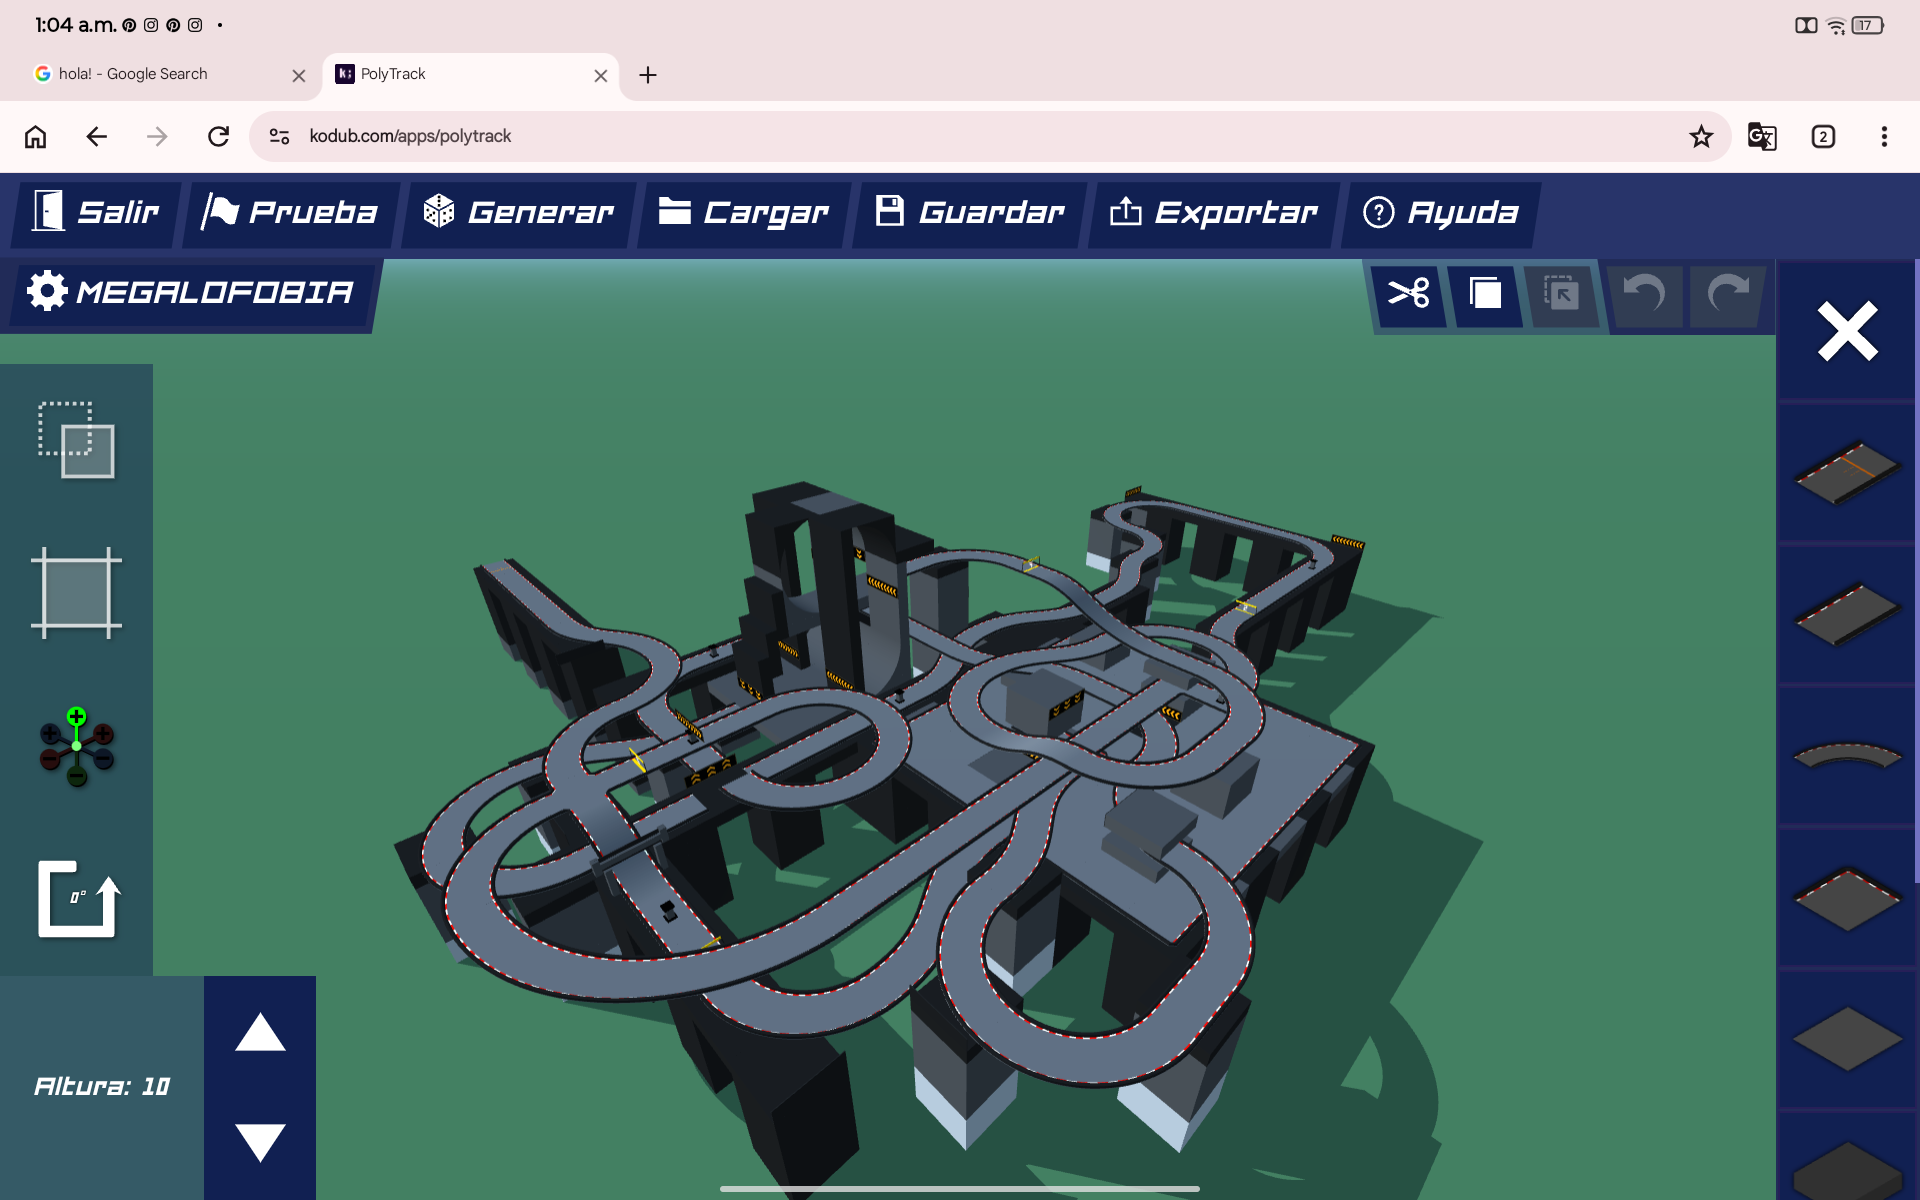This screenshot has height=1200, width=1920.
Task: Open the Exportar menu
Action: click(x=1214, y=212)
